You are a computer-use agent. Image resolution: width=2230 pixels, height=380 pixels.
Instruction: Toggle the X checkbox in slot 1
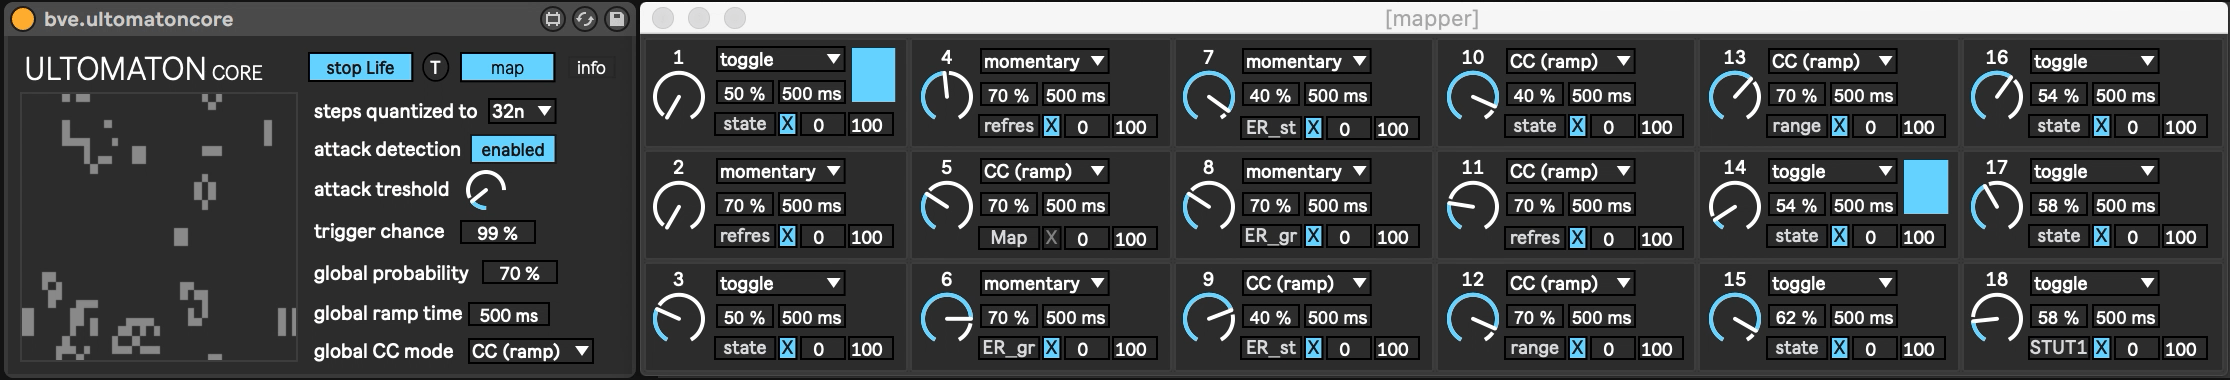click(x=788, y=125)
